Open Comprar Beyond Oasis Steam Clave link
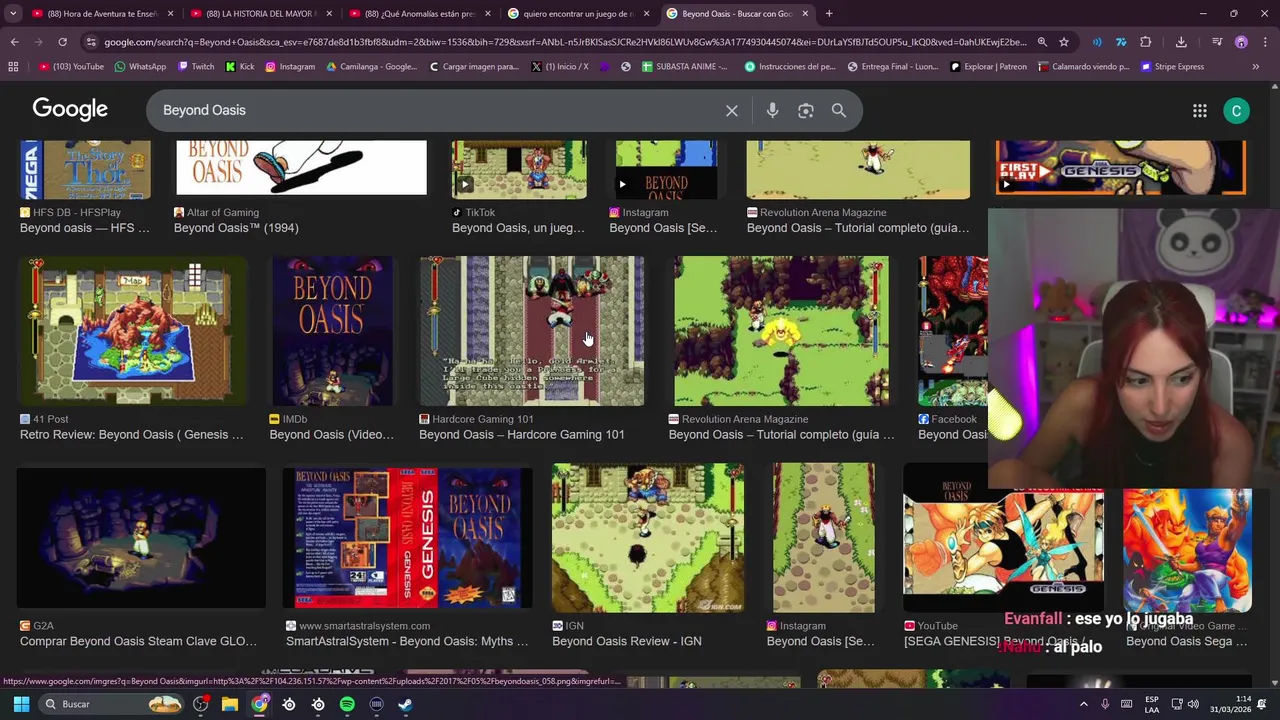 (x=138, y=641)
